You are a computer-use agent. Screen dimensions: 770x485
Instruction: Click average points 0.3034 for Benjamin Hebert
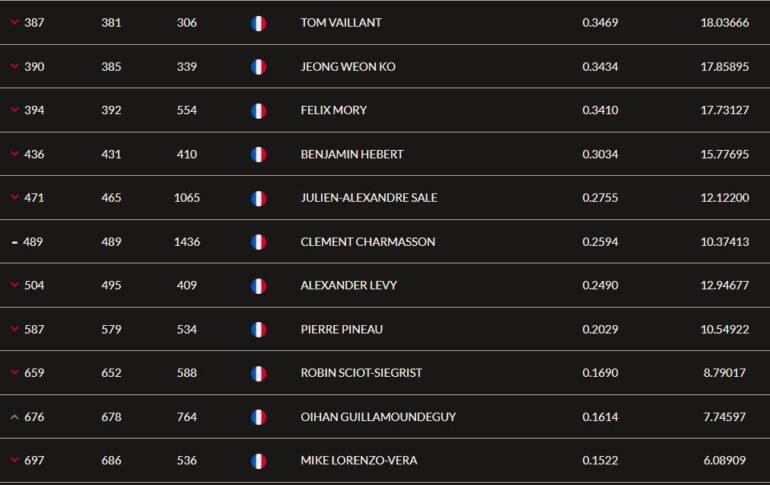600,154
